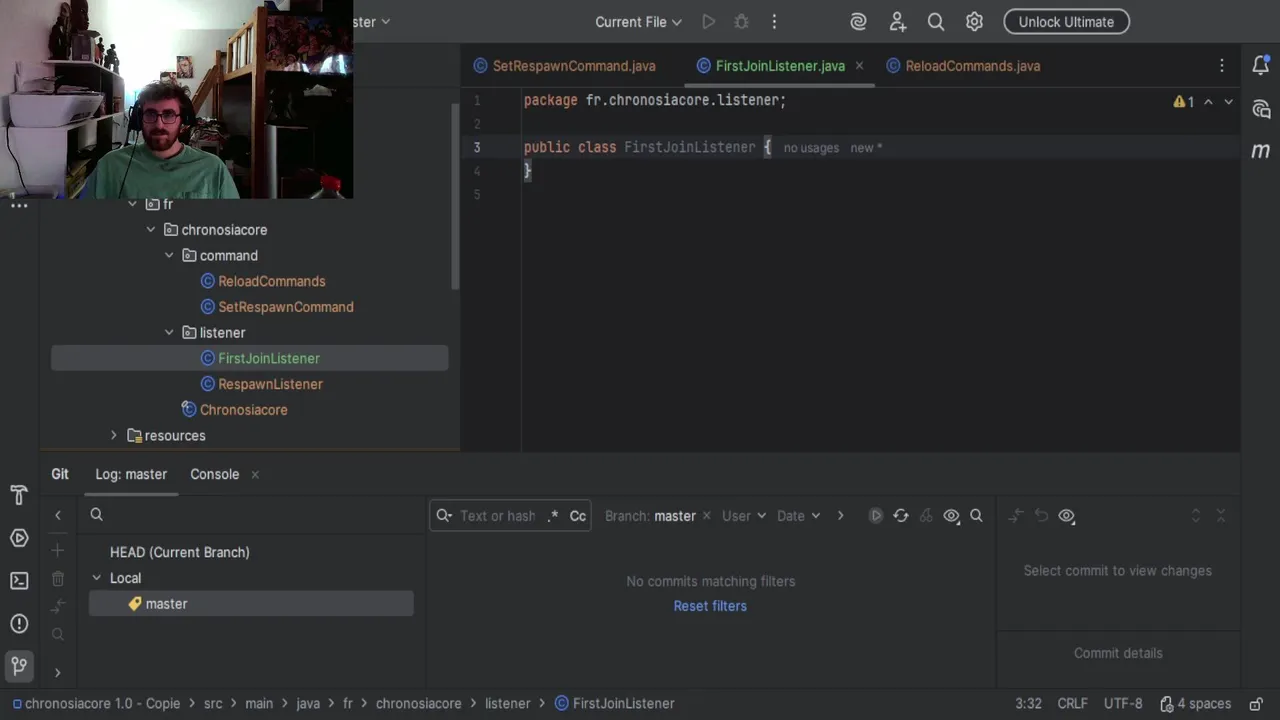Collapse the listener package
This screenshot has width=1280, height=720.
point(169,333)
